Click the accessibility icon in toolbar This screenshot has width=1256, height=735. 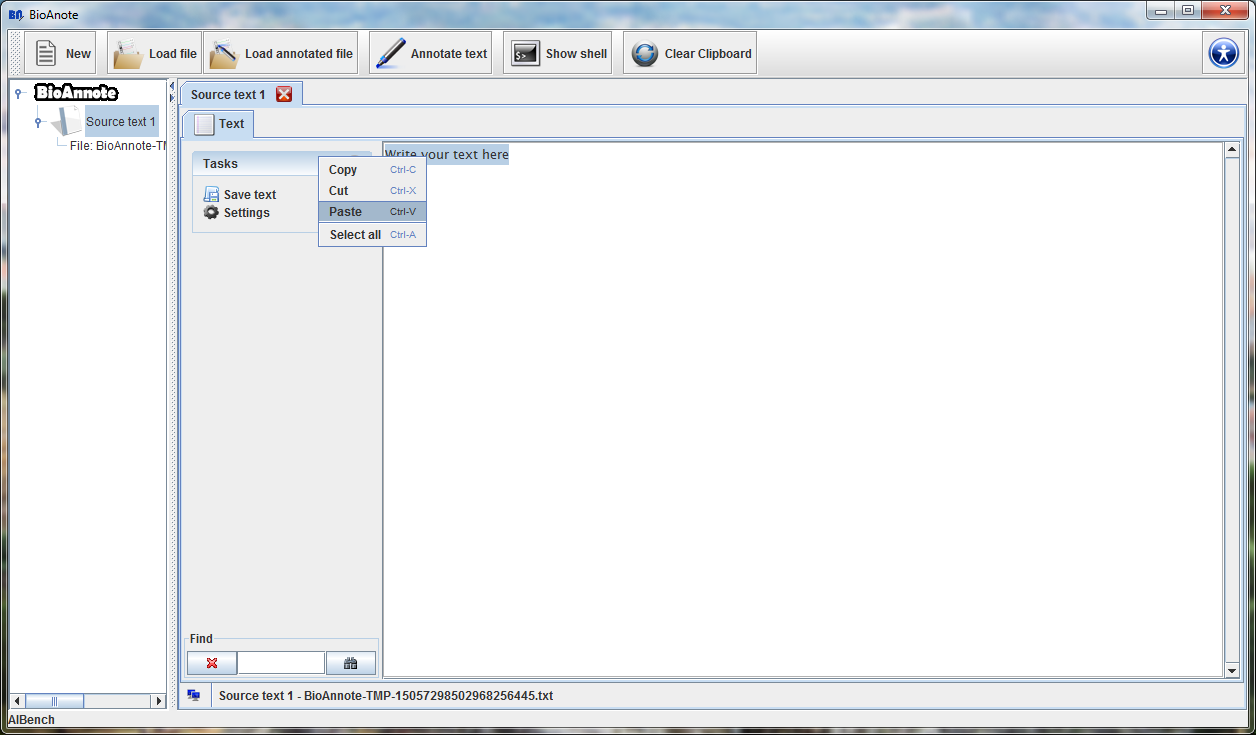[1223, 53]
